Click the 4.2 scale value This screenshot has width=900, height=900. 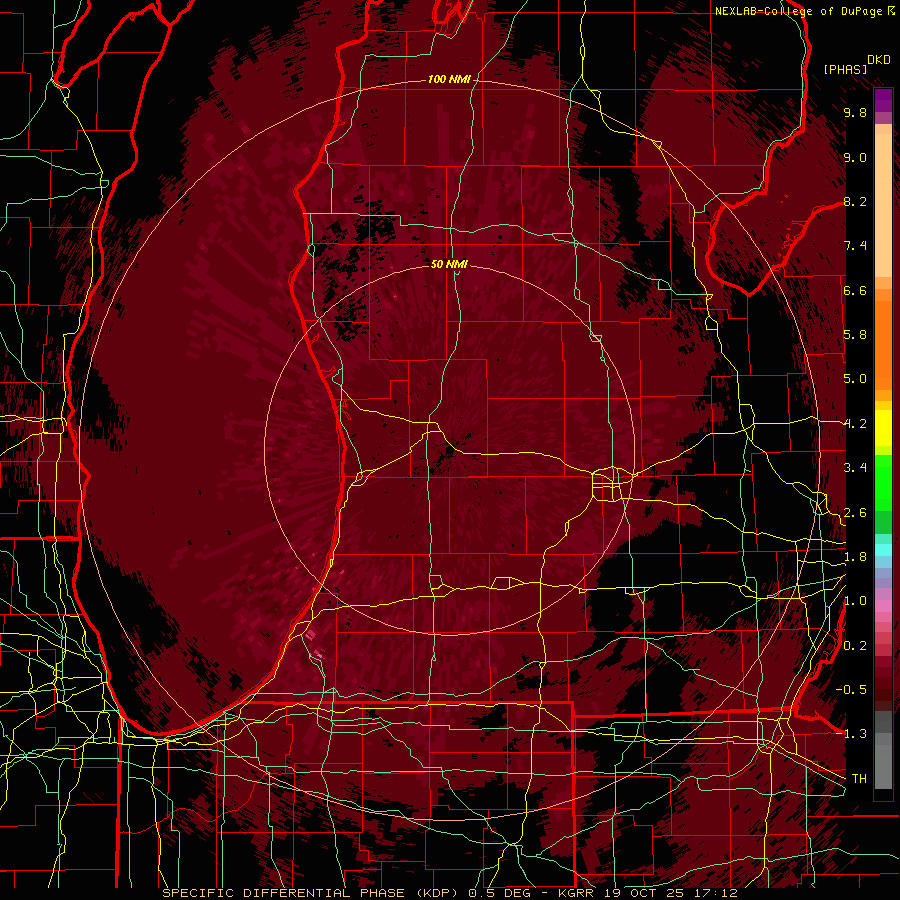click(855, 424)
